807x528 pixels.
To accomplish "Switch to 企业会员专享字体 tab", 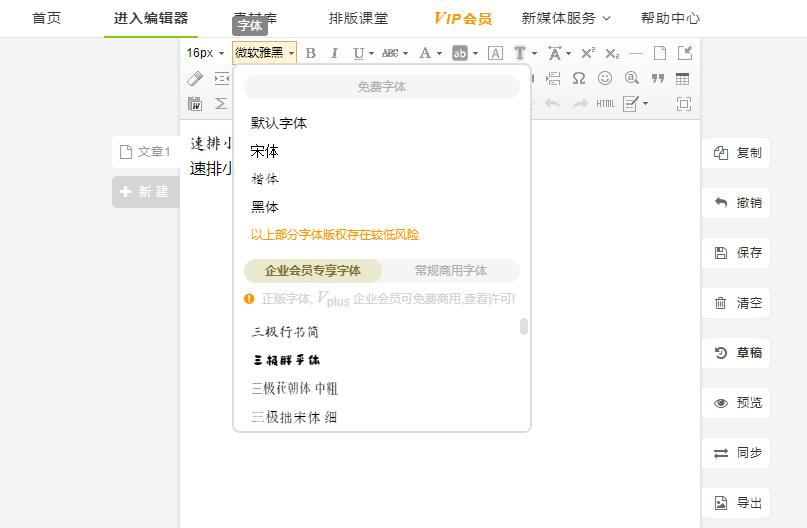I will pos(312,271).
